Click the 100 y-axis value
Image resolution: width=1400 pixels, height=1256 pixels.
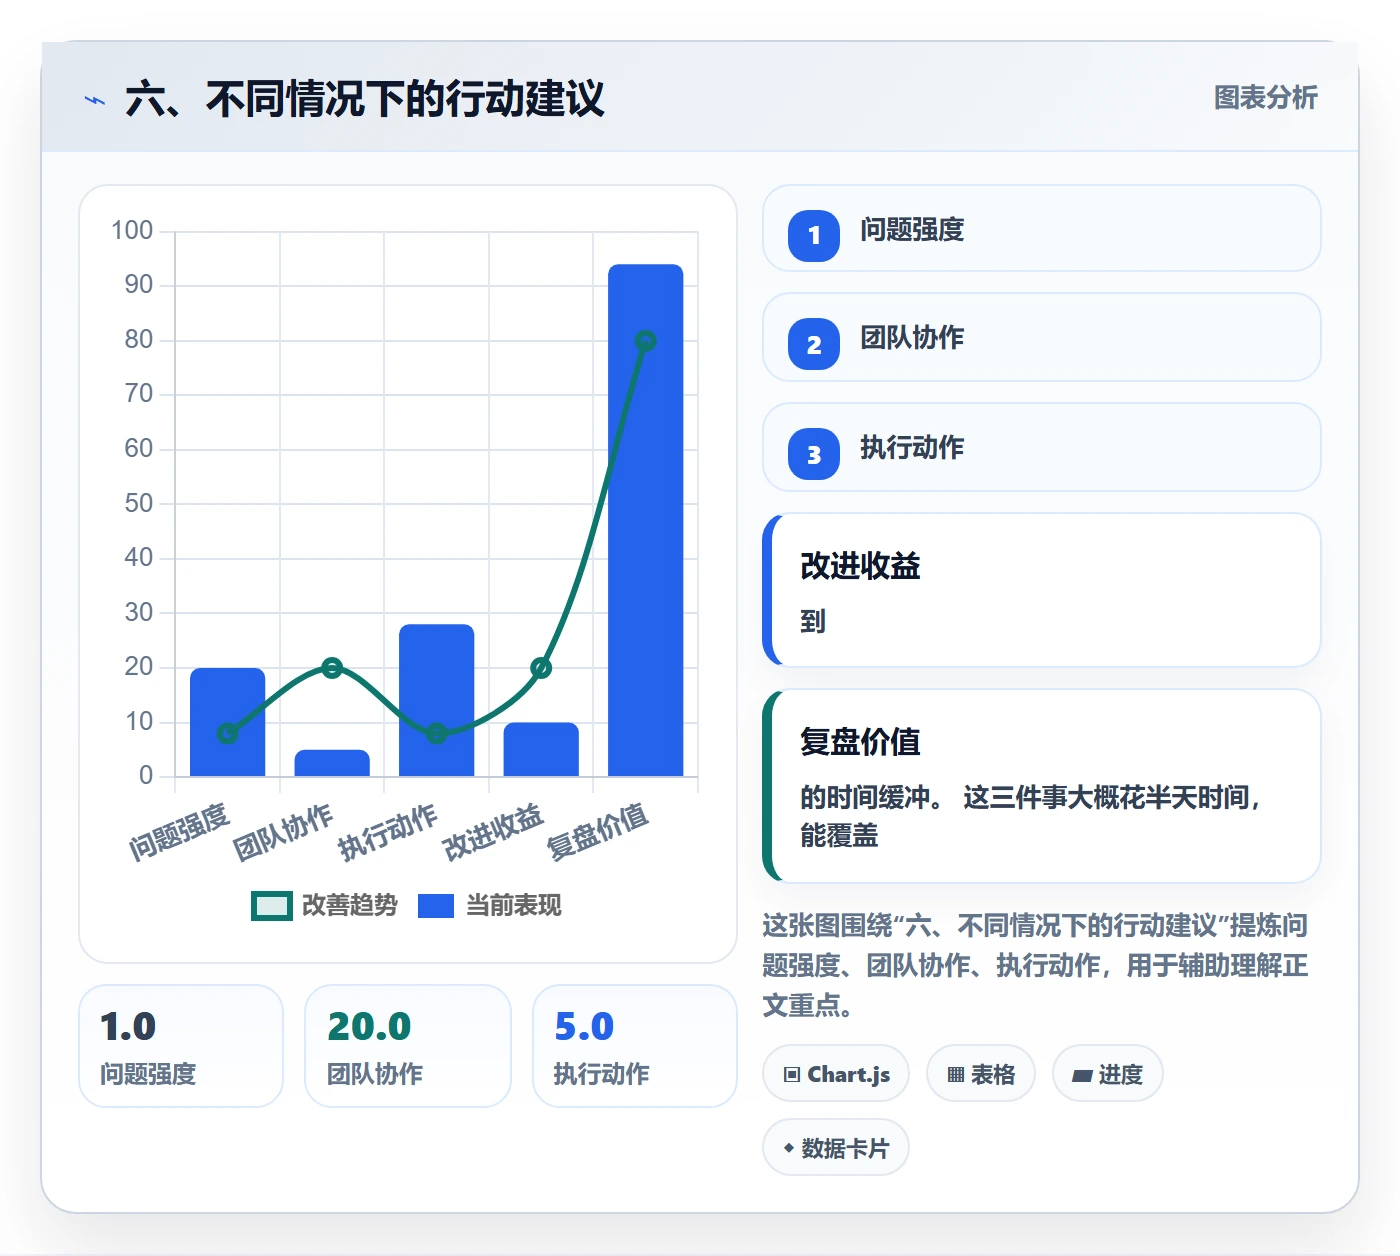tap(132, 231)
